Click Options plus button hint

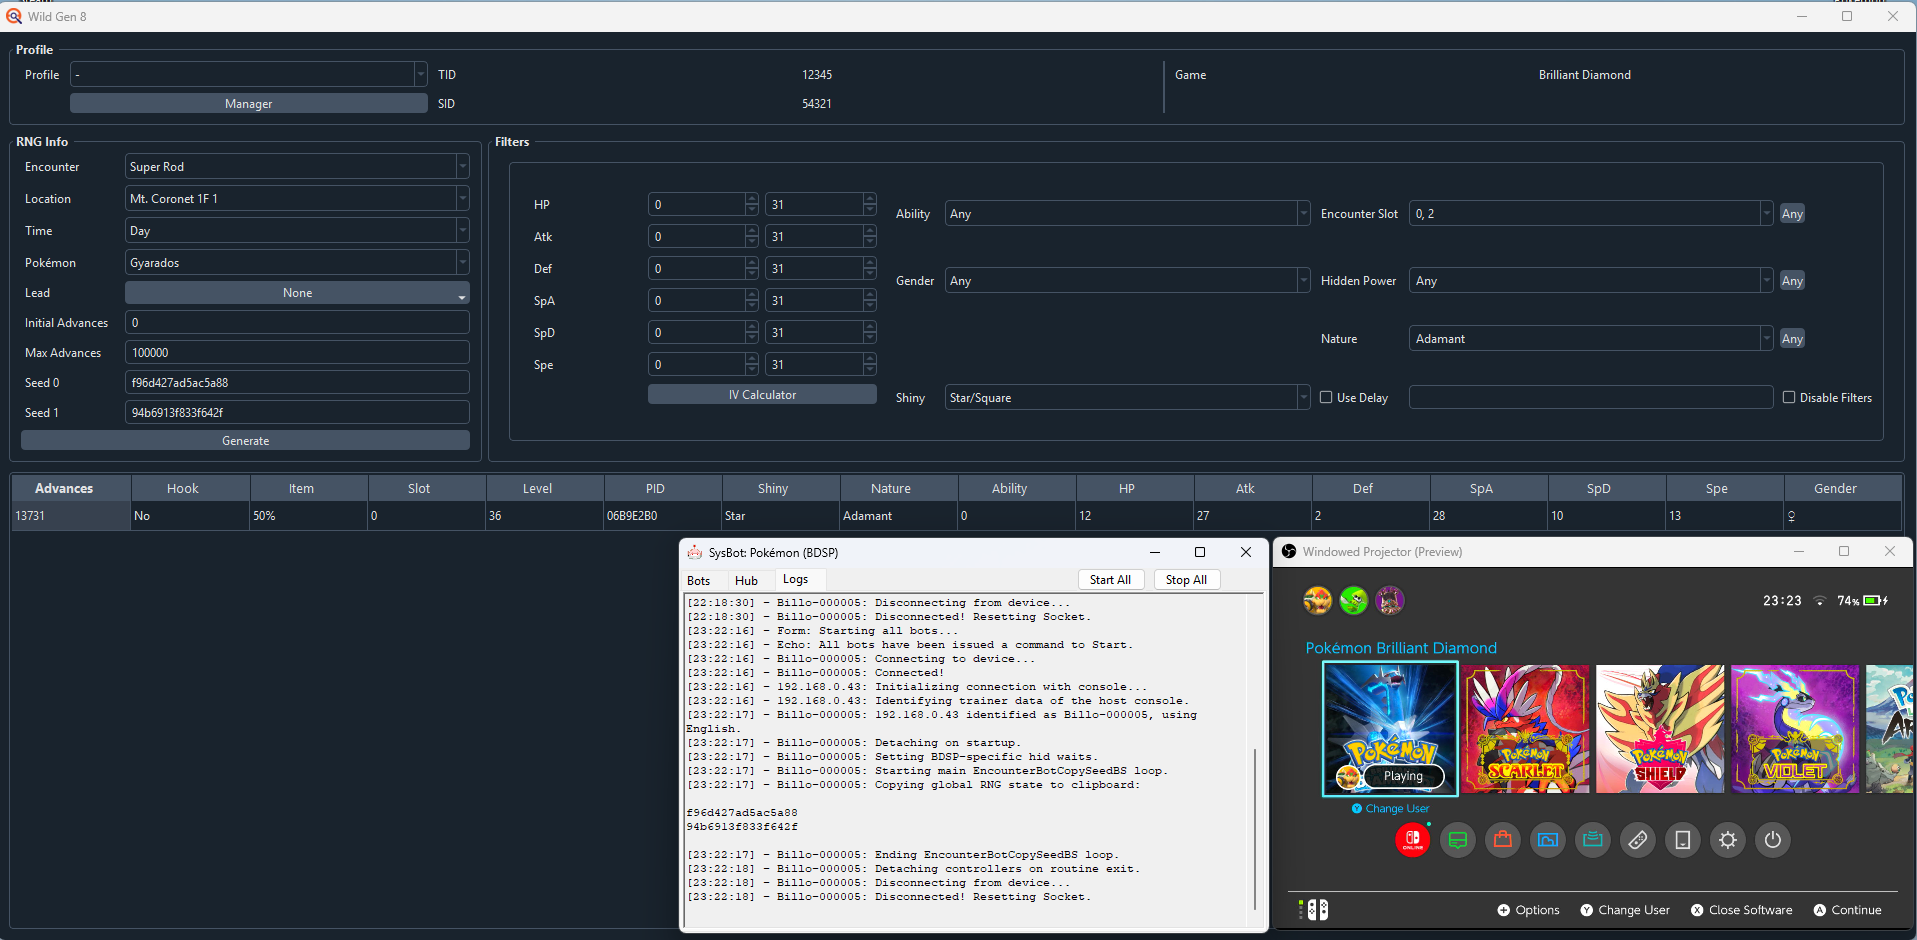tap(1528, 910)
